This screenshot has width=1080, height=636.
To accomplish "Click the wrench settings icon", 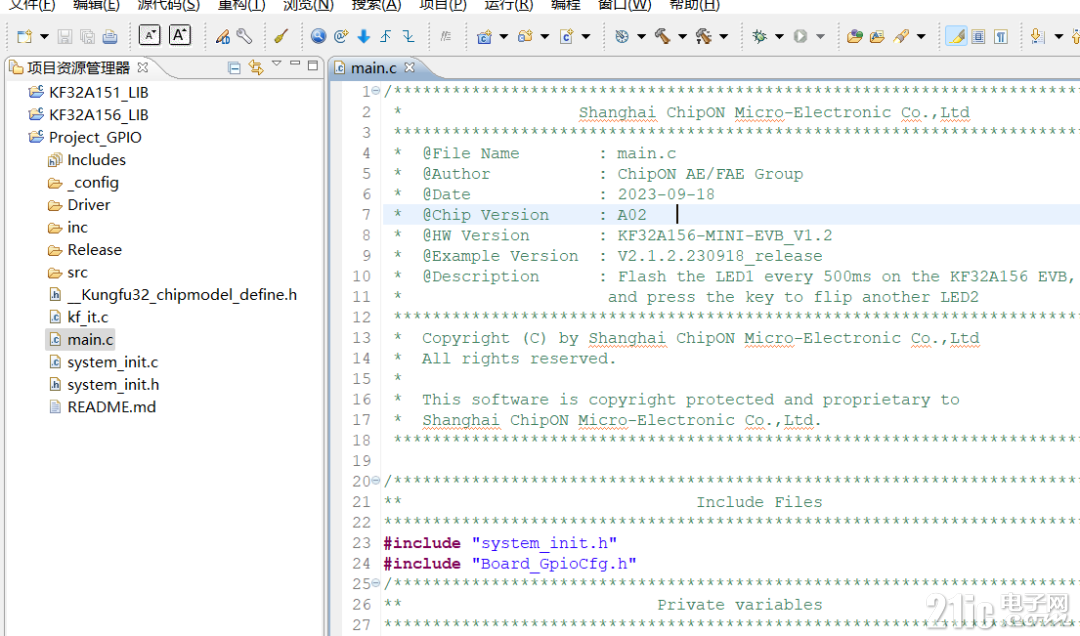I will point(245,37).
